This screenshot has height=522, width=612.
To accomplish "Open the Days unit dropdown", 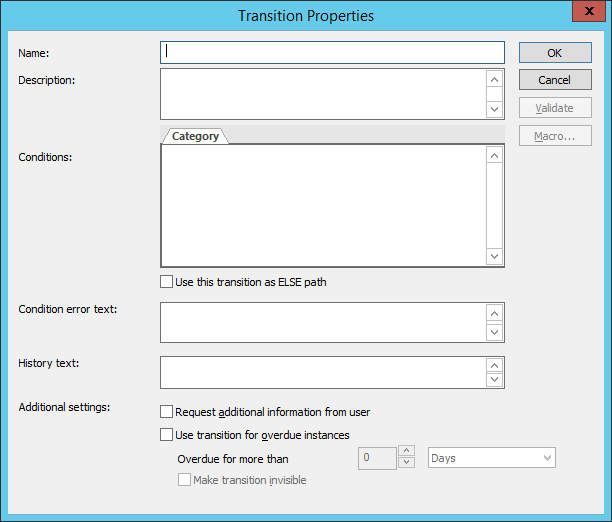I will tap(491, 458).
